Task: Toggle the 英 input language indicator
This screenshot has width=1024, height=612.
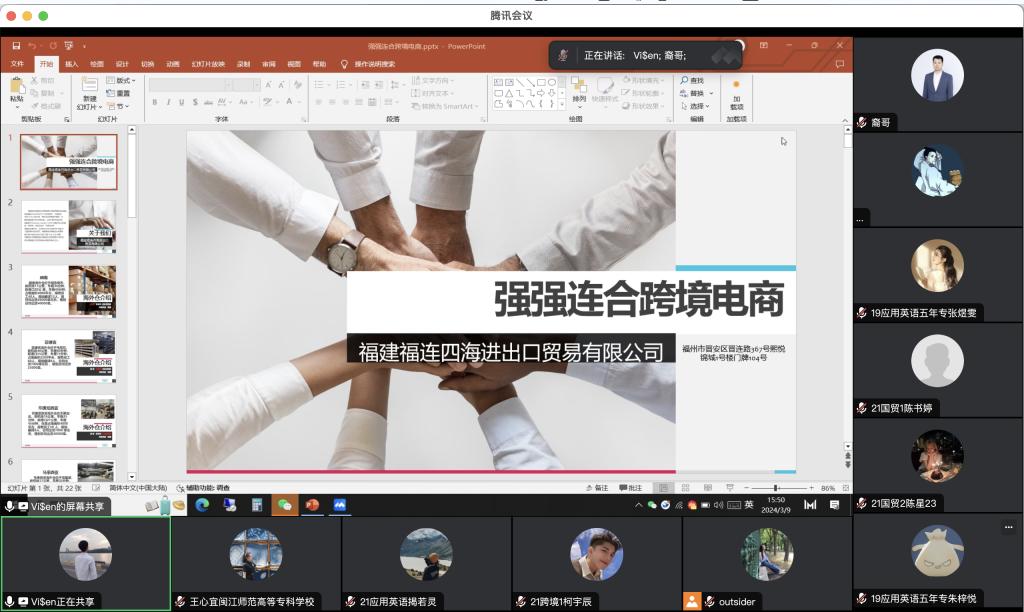Action: point(749,505)
